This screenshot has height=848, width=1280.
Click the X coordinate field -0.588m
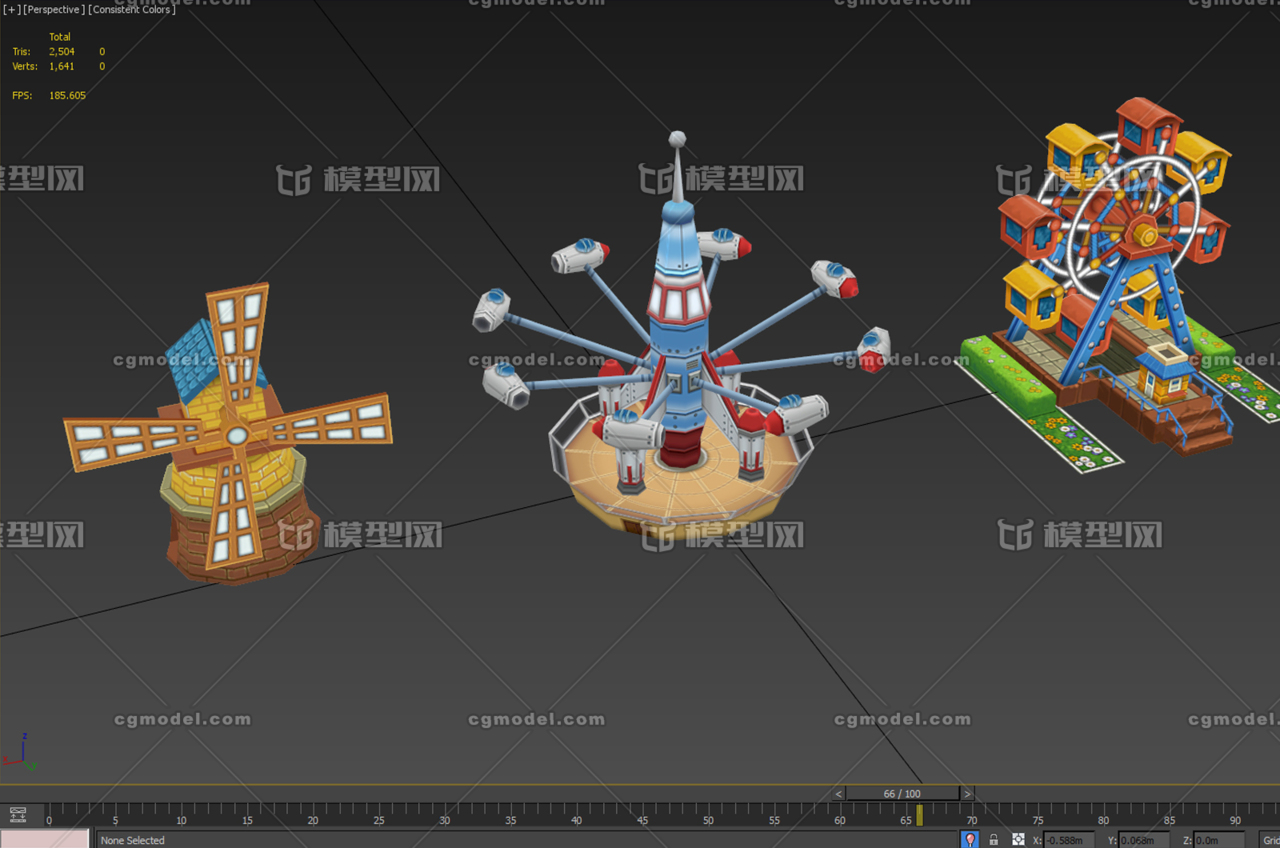coord(1068,841)
